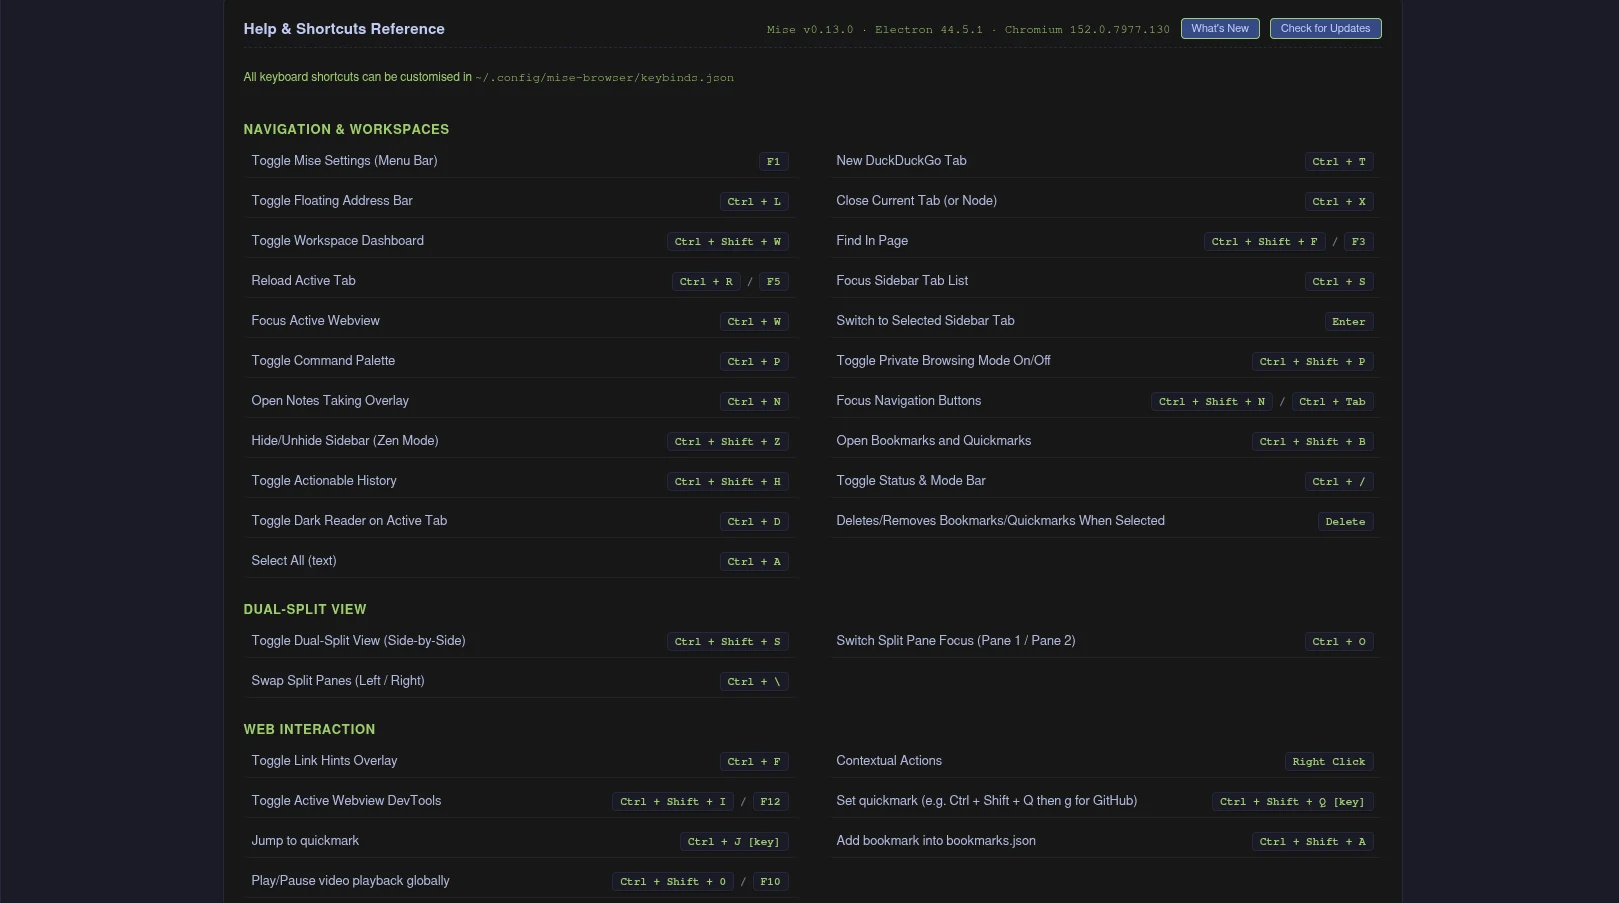The width and height of the screenshot is (1619, 903).
Task: Click the Enter key badge
Action: 1348,321
